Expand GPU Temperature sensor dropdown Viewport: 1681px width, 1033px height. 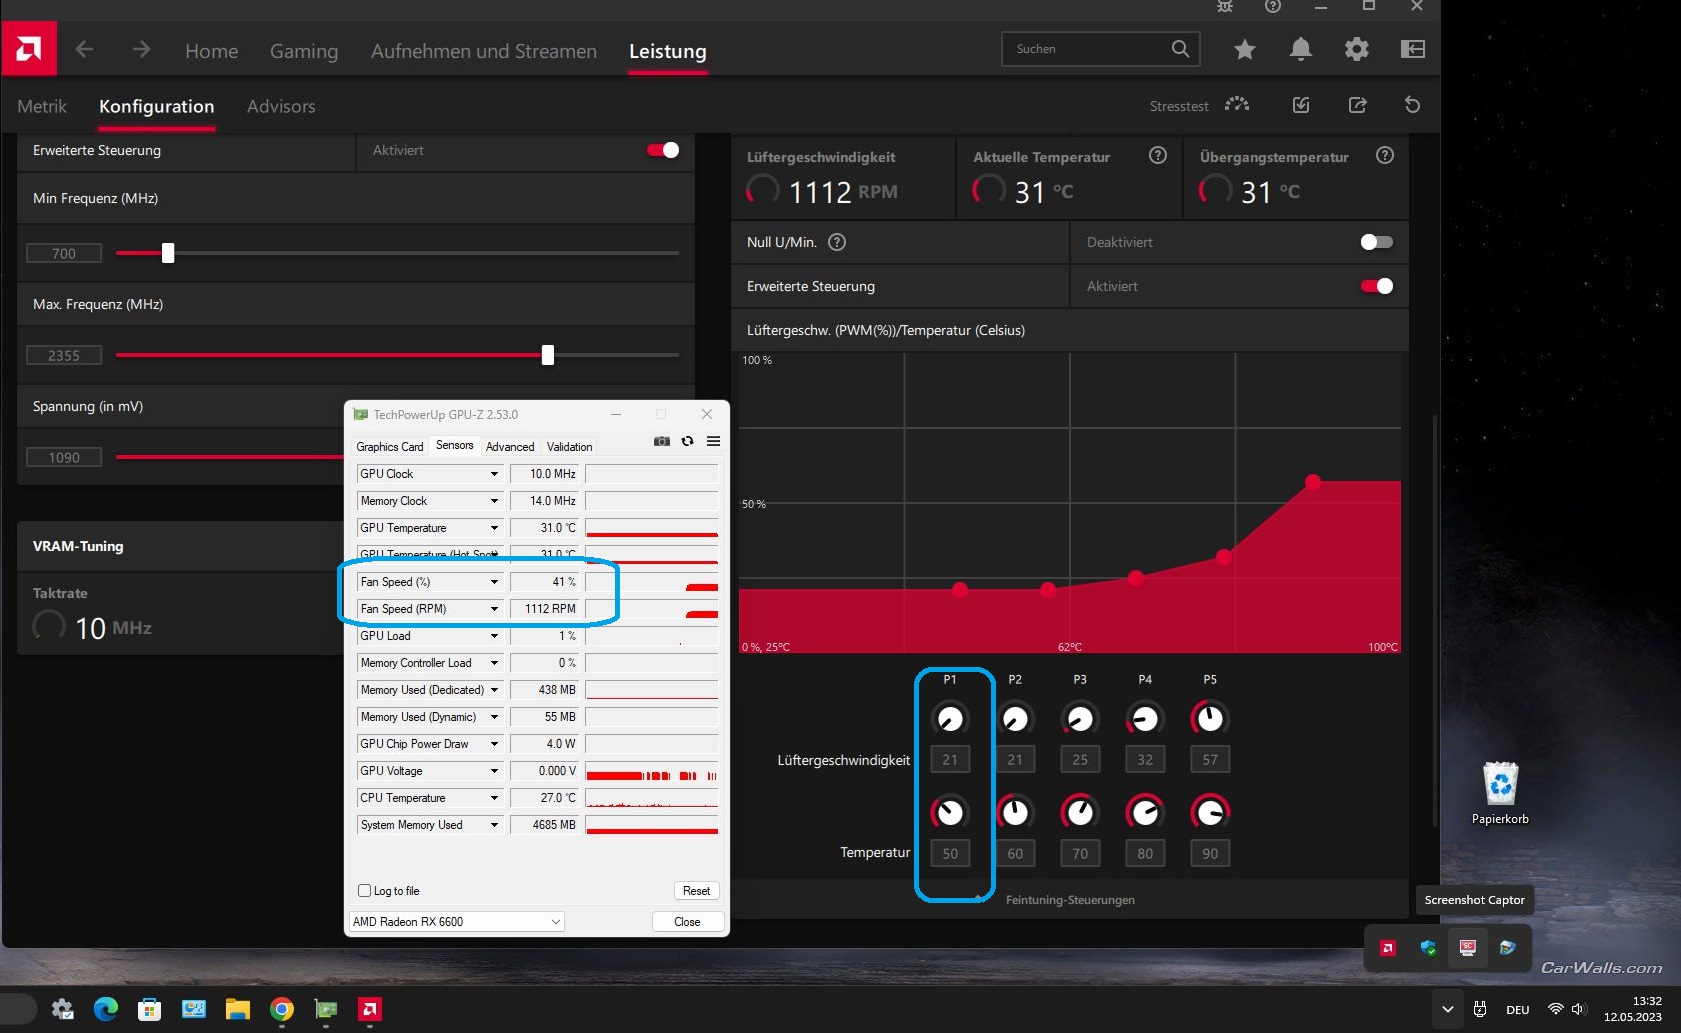pyautogui.click(x=494, y=528)
